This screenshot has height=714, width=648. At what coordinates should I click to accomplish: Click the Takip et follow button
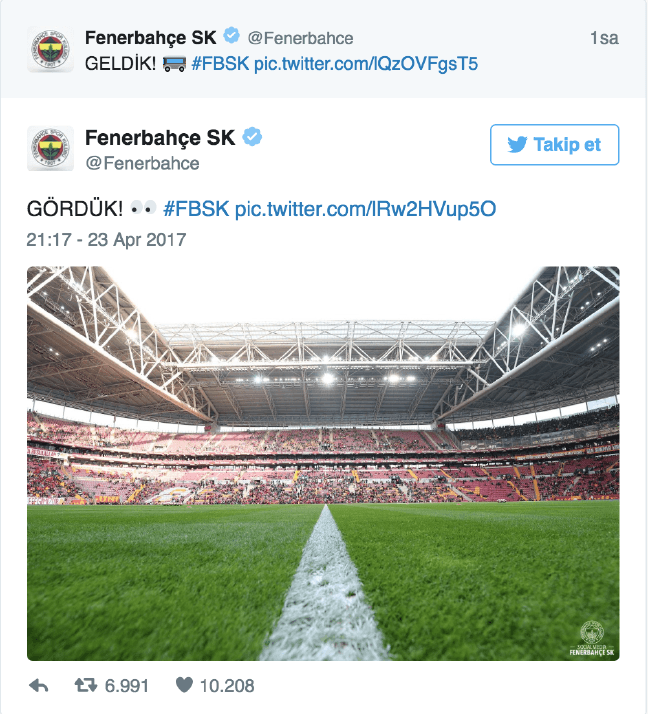[x=554, y=145]
